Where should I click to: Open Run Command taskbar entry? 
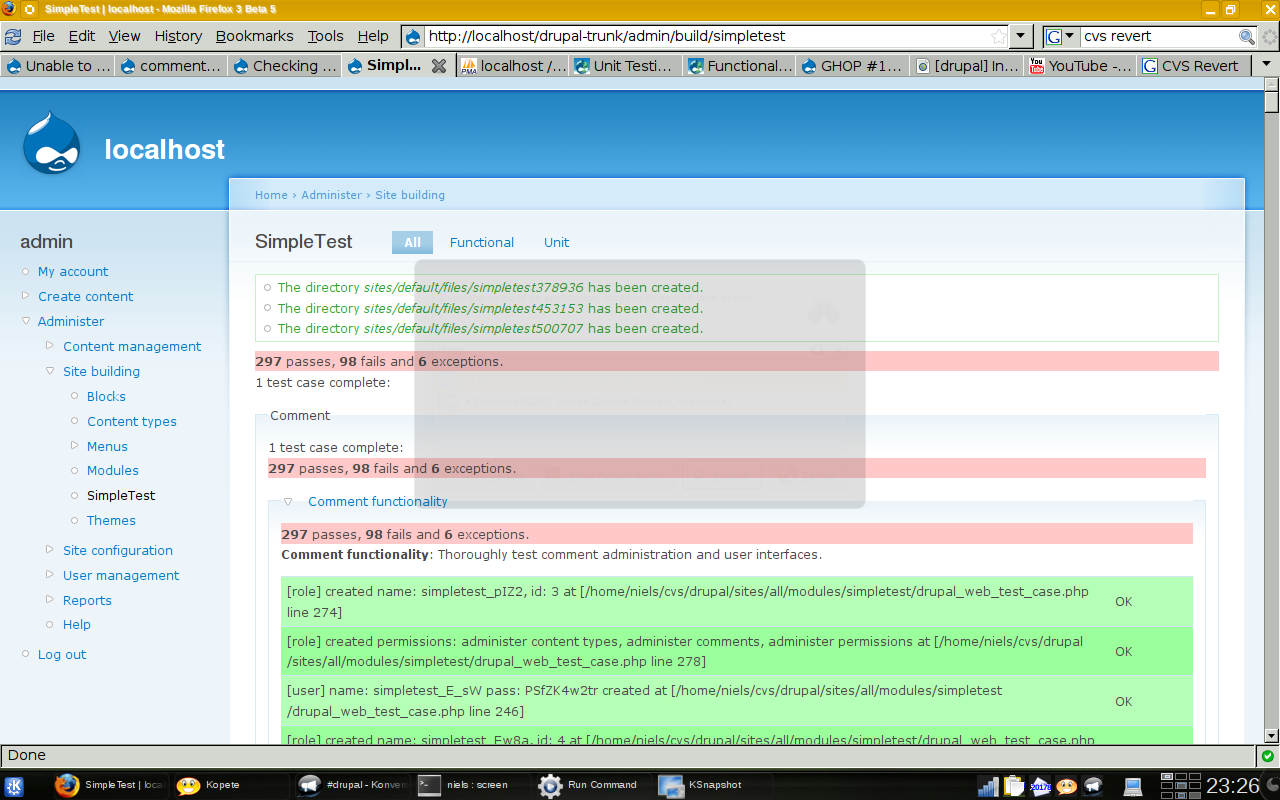pos(594,785)
